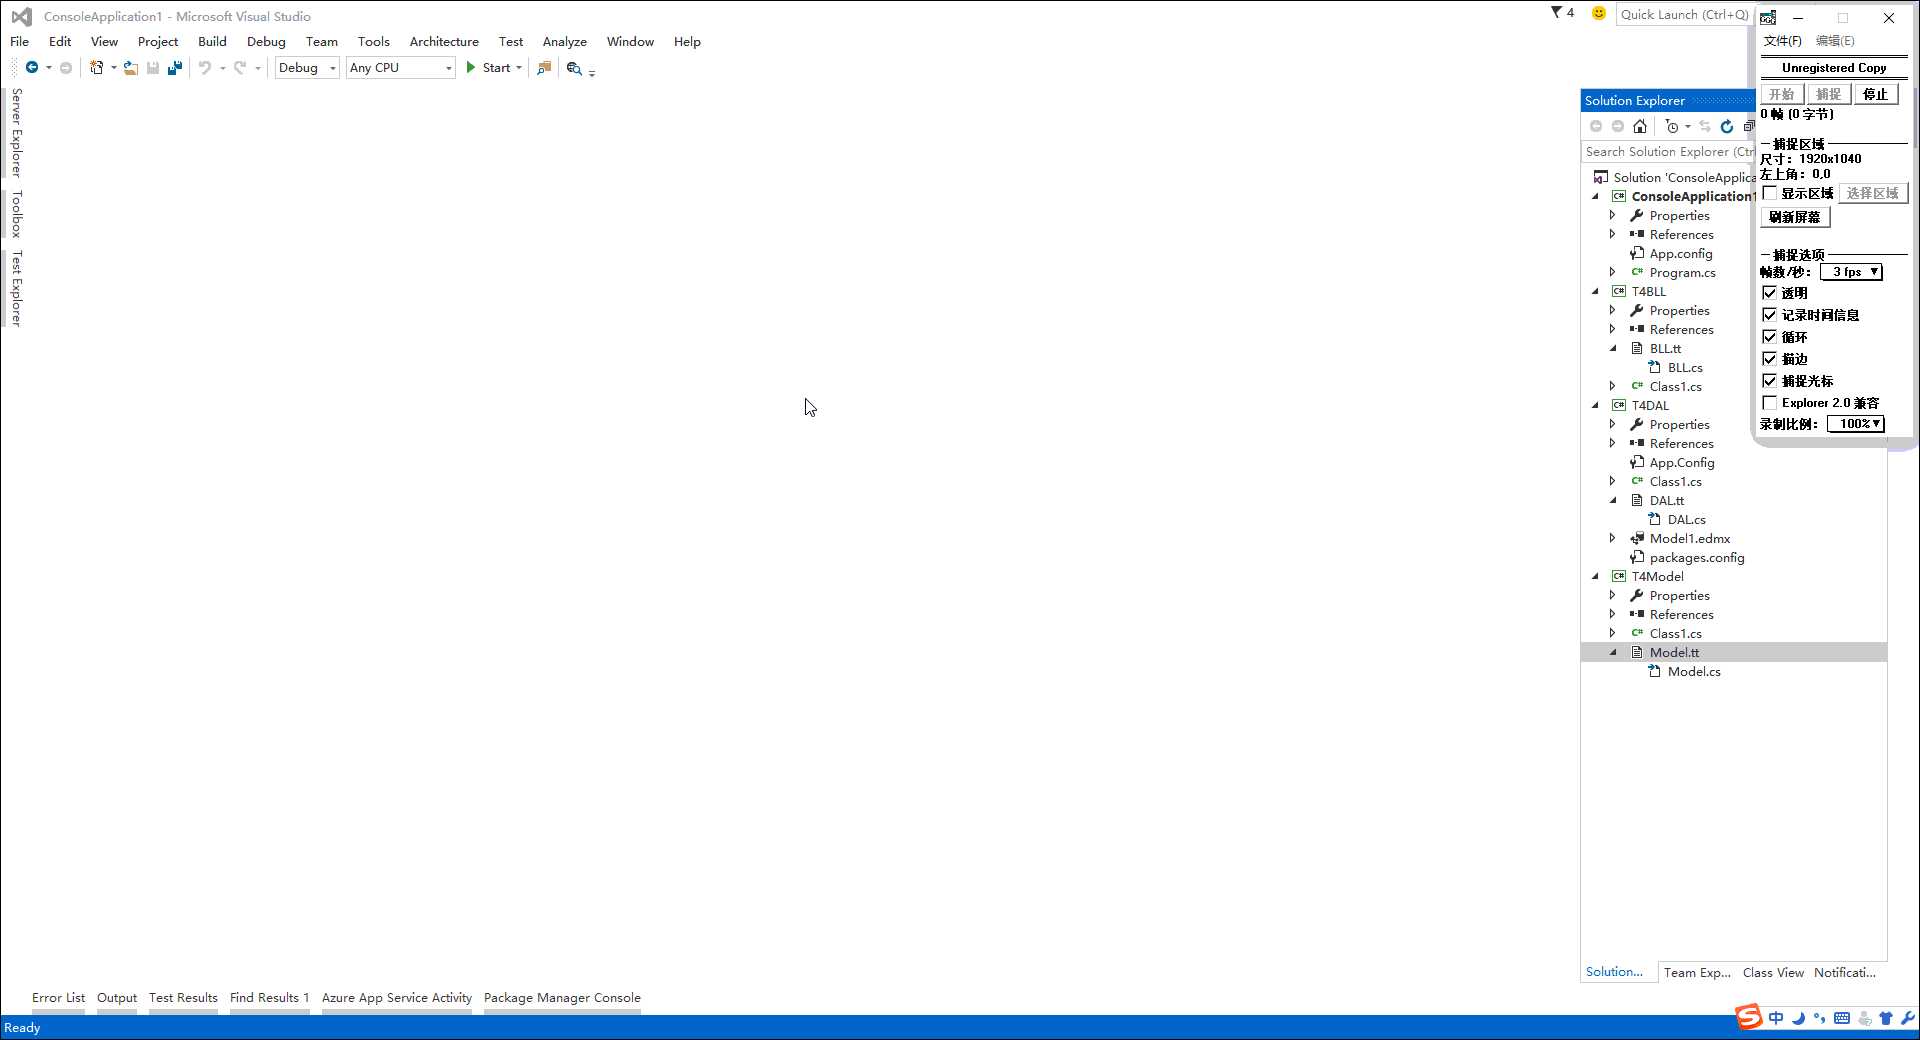This screenshot has height=1040, width=1920.
Task: Toggle the 记录时间信息 checkbox
Action: (1770, 315)
